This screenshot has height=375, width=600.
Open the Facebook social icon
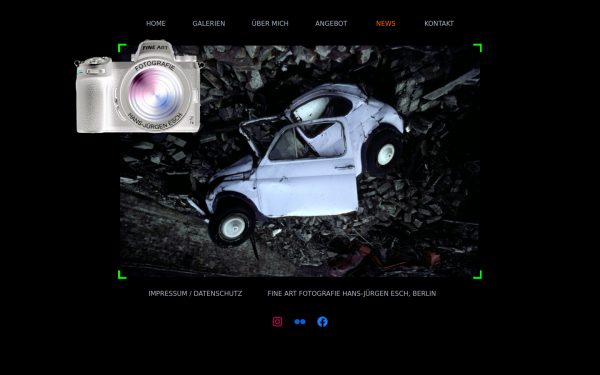point(323,322)
